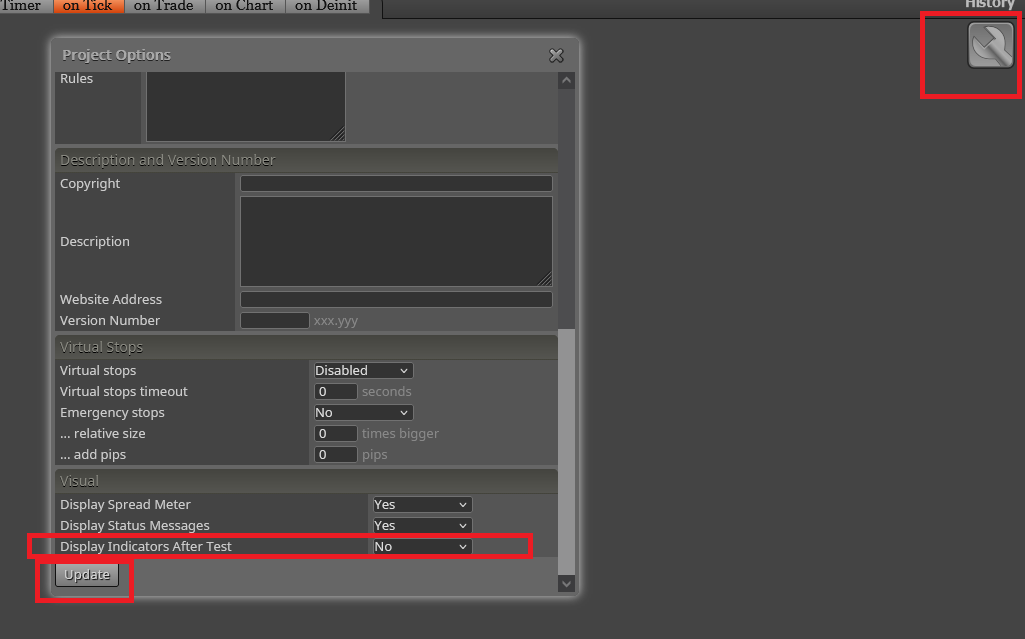The image size is (1025, 639).
Task: Open project options via the wrench icon
Action: (990, 45)
